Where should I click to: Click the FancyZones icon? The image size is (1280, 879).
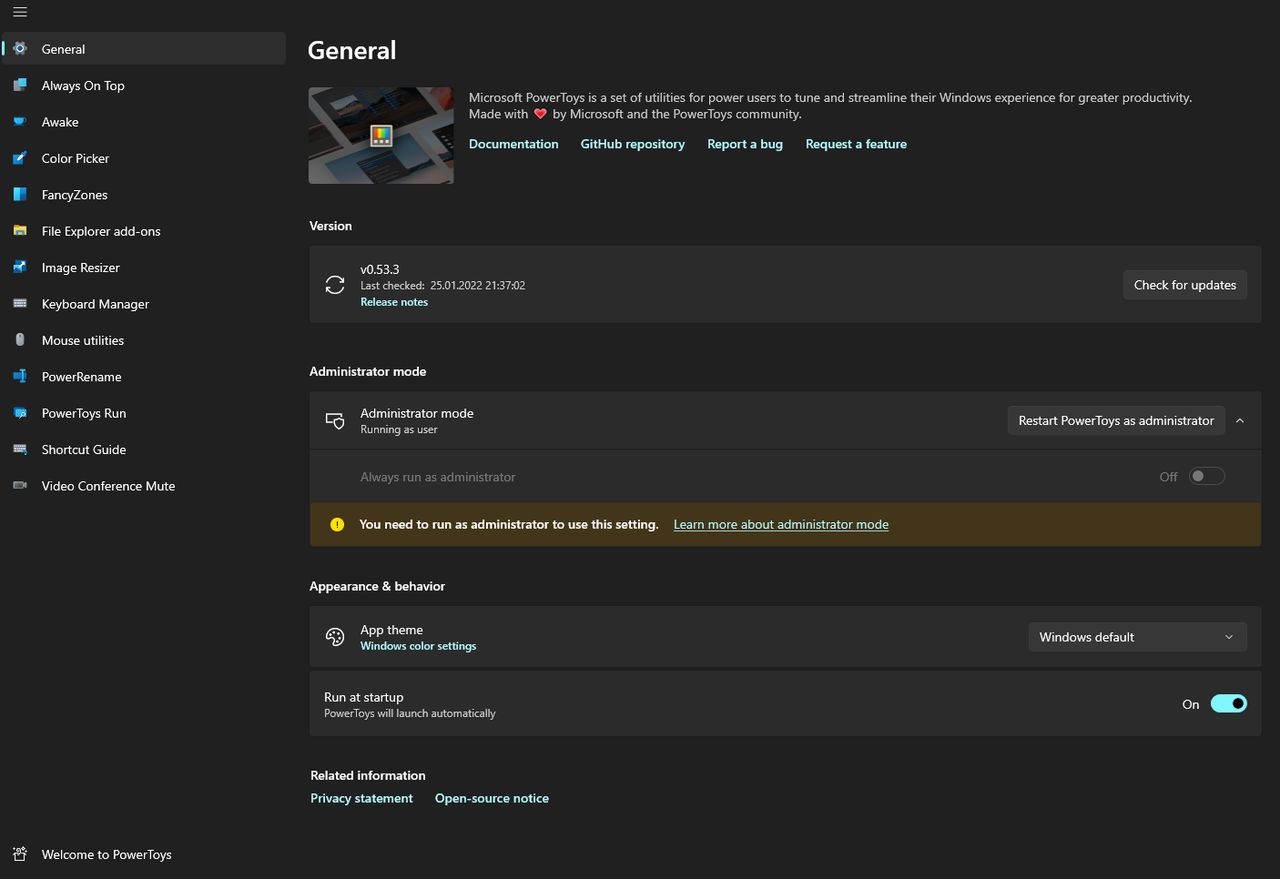point(20,194)
